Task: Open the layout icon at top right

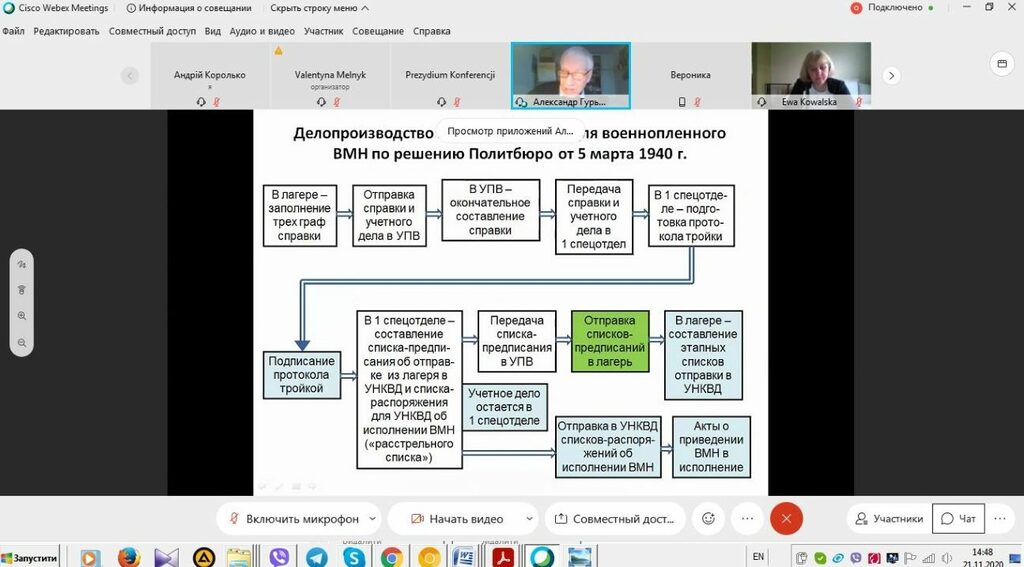Action: [x=1000, y=65]
